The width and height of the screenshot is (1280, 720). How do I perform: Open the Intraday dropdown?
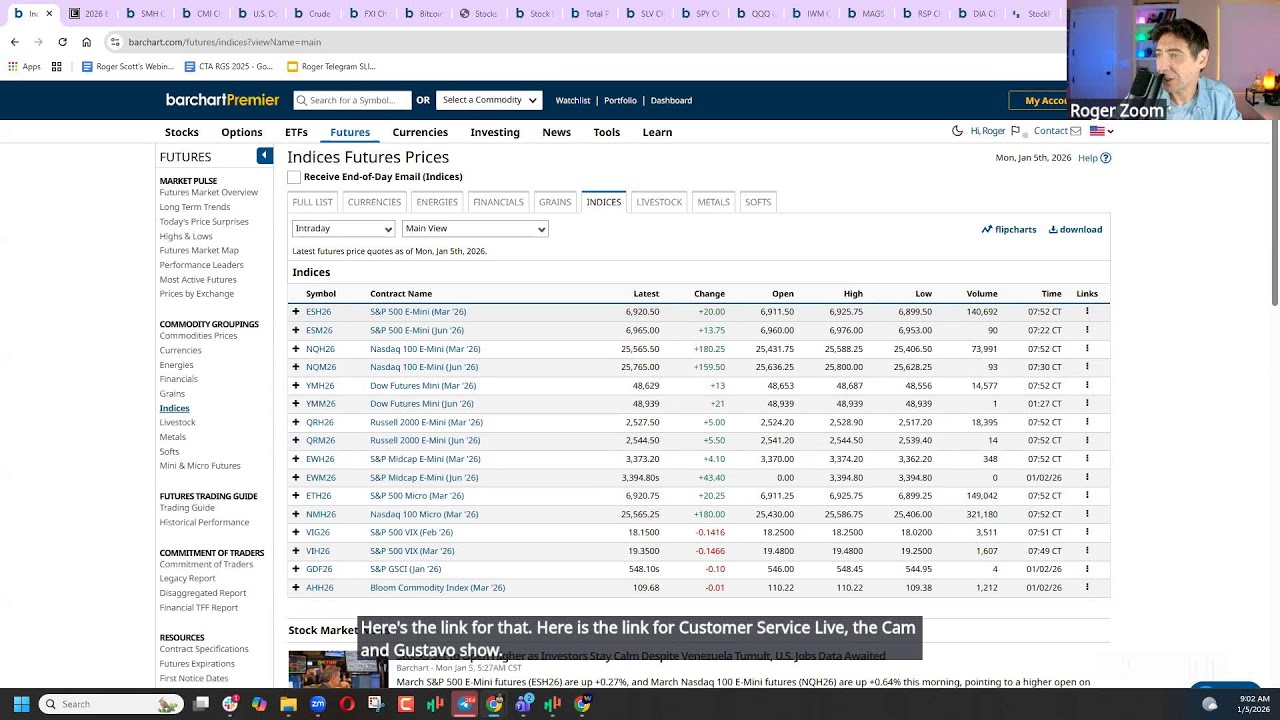click(343, 229)
